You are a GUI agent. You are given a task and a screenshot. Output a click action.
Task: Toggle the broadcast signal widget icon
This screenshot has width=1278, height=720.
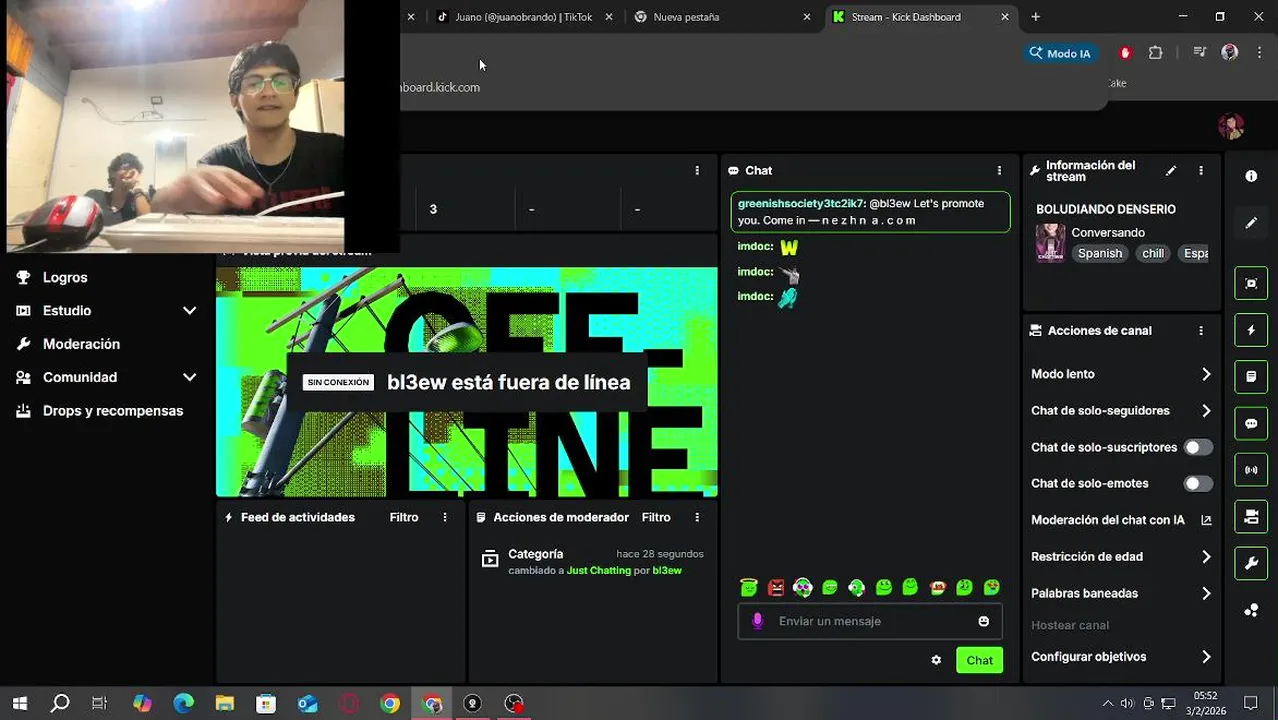point(1251,470)
